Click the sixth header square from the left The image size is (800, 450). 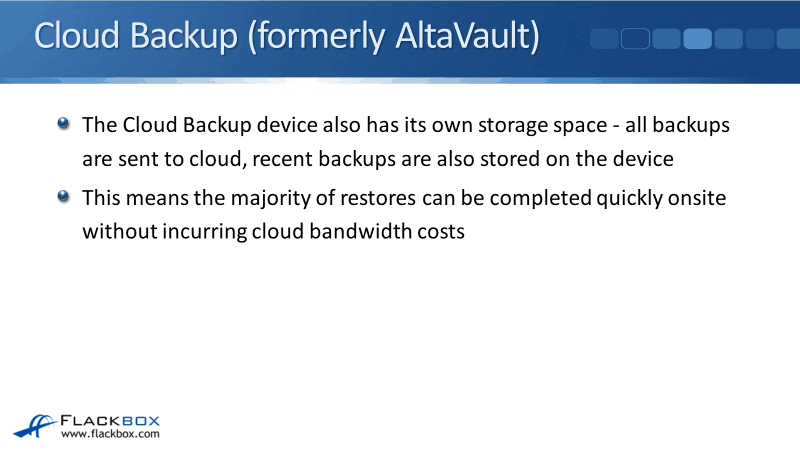[760, 39]
